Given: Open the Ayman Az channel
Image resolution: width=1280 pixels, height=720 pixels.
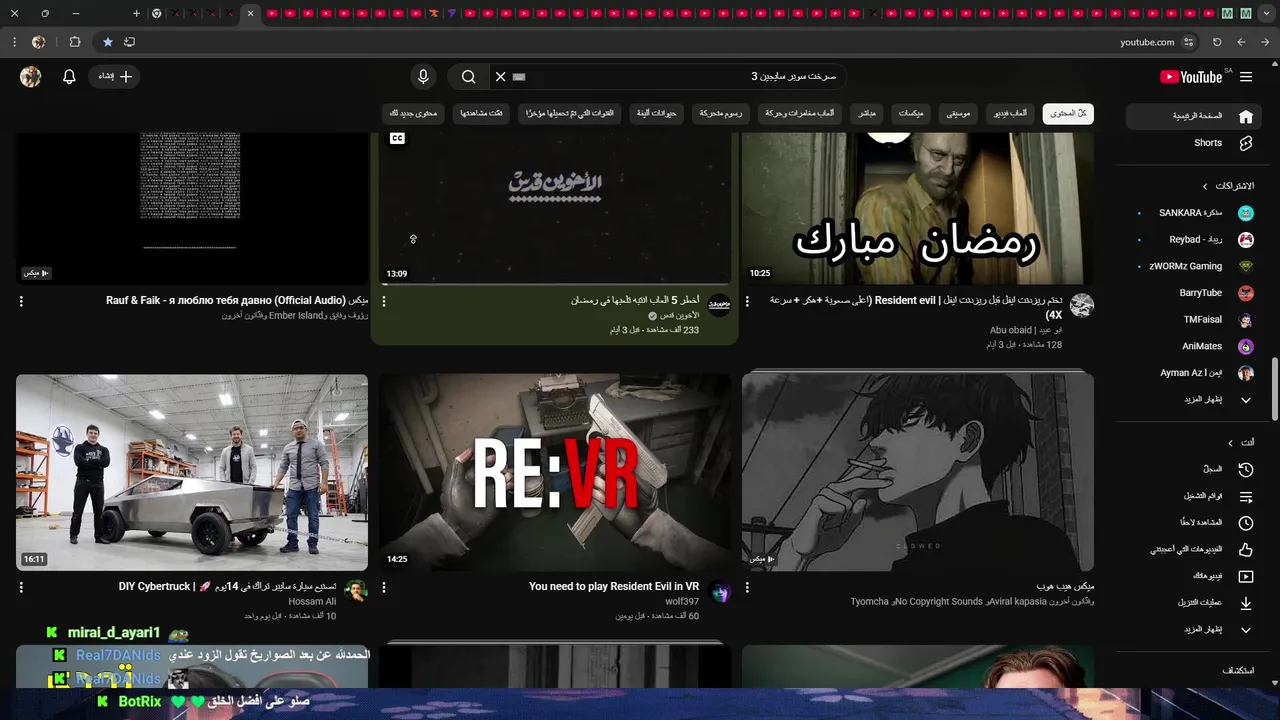Looking at the screenshot, I should (1192, 373).
